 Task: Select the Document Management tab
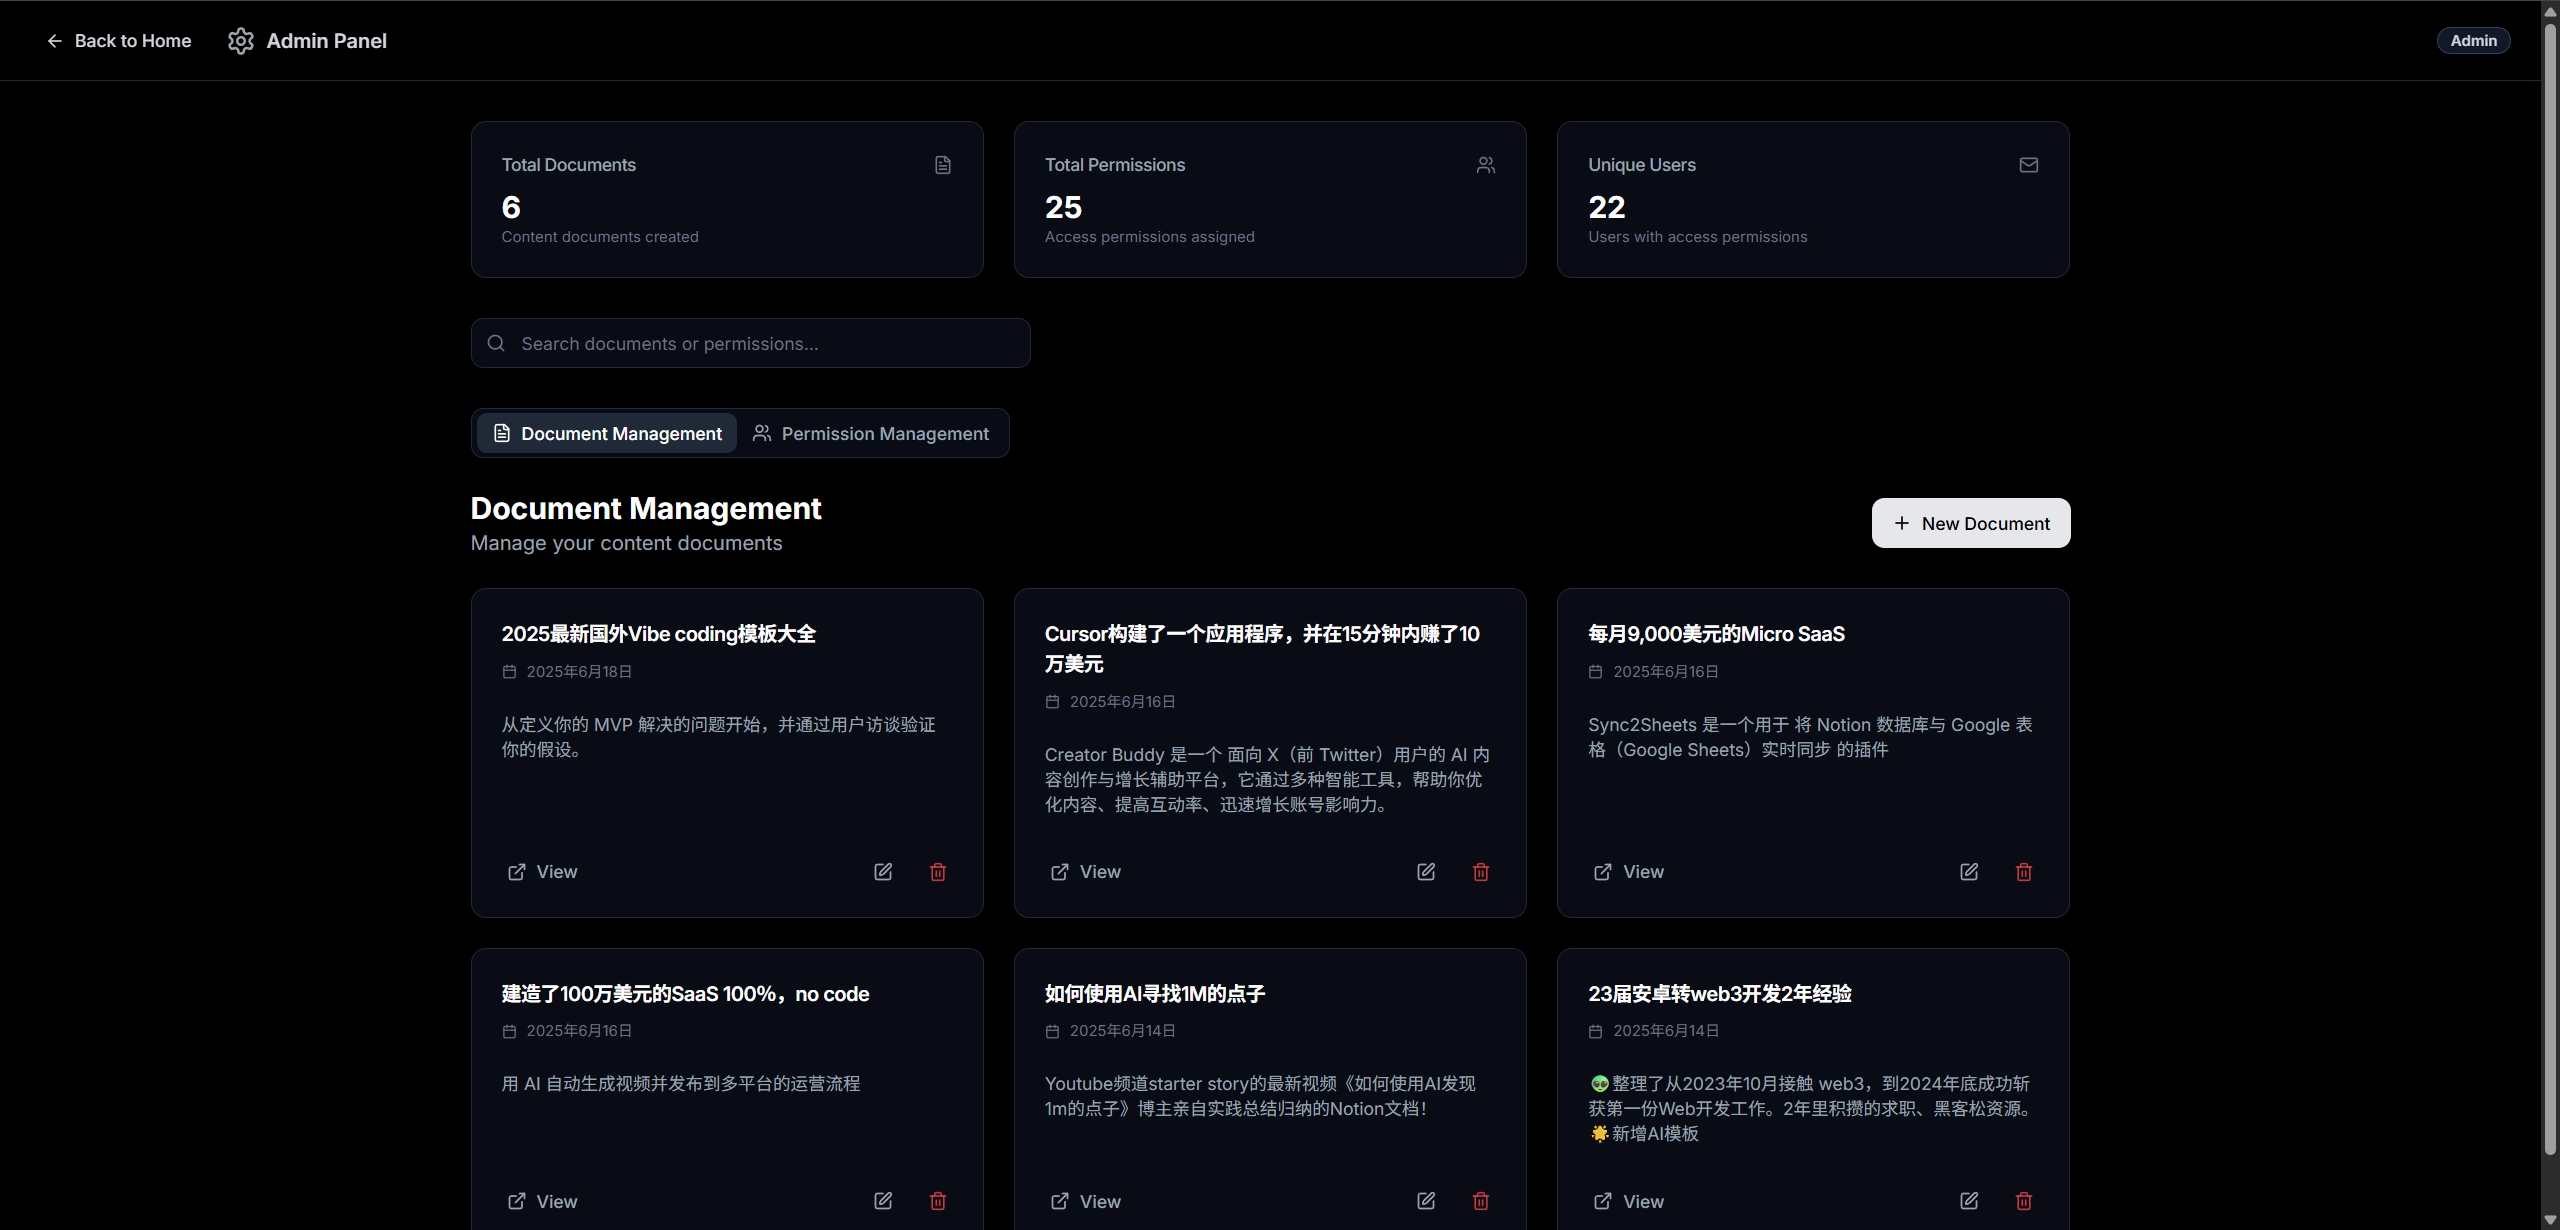(607, 433)
